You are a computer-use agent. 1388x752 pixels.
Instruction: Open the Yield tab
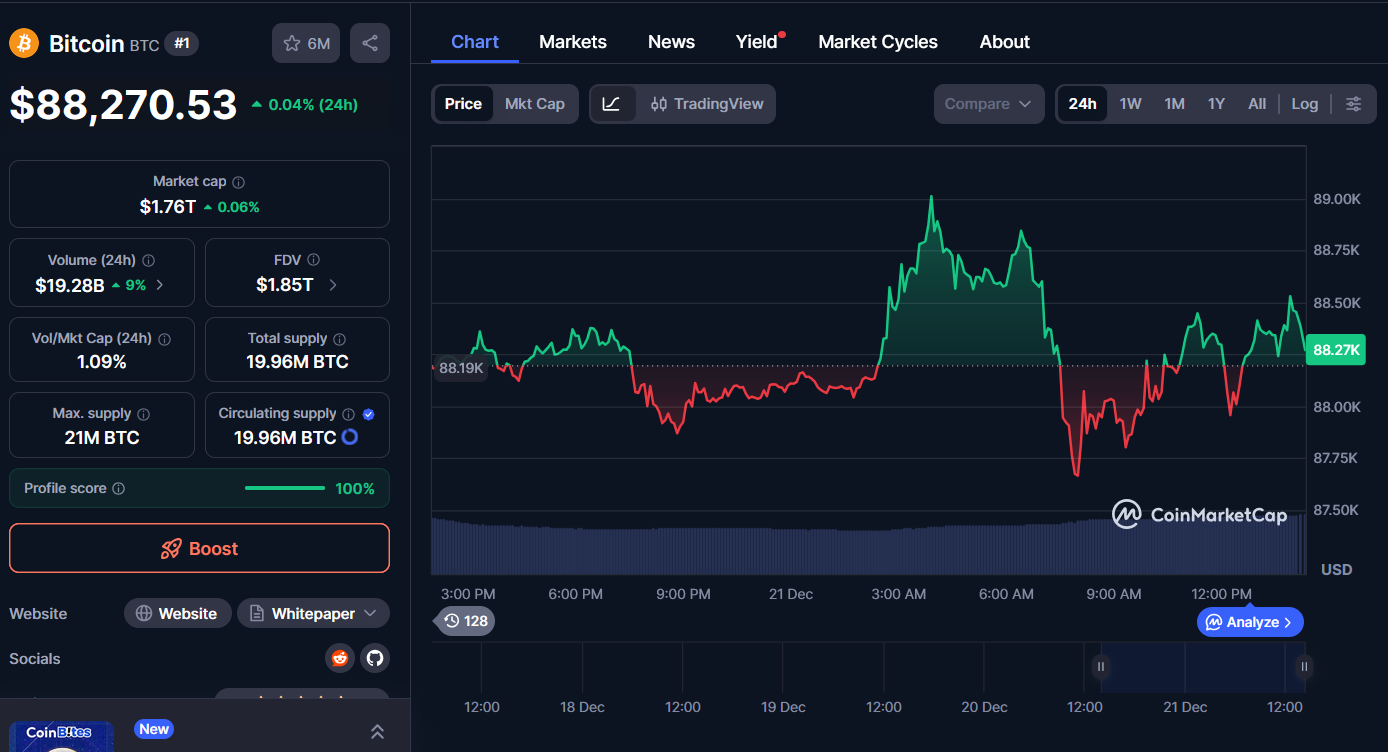pyautogui.click(x=757, y=42)
